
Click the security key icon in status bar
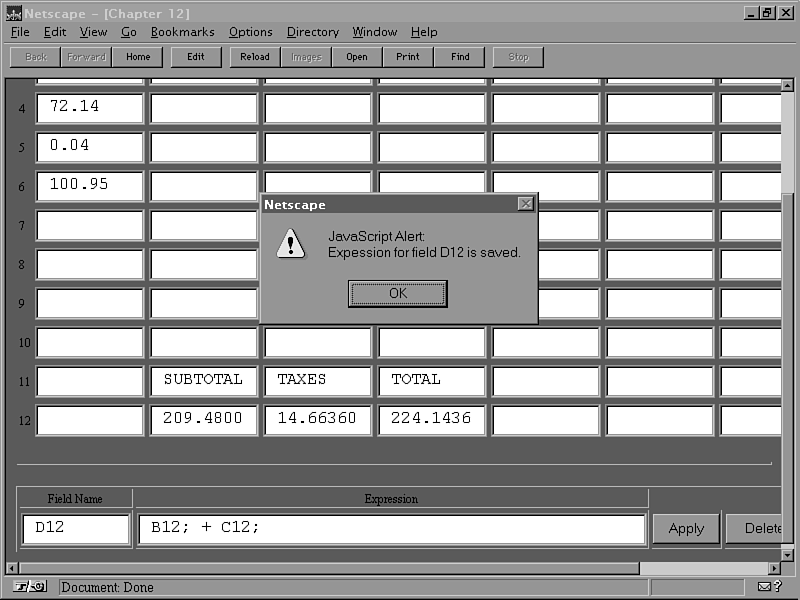click(x=30, y=587)
